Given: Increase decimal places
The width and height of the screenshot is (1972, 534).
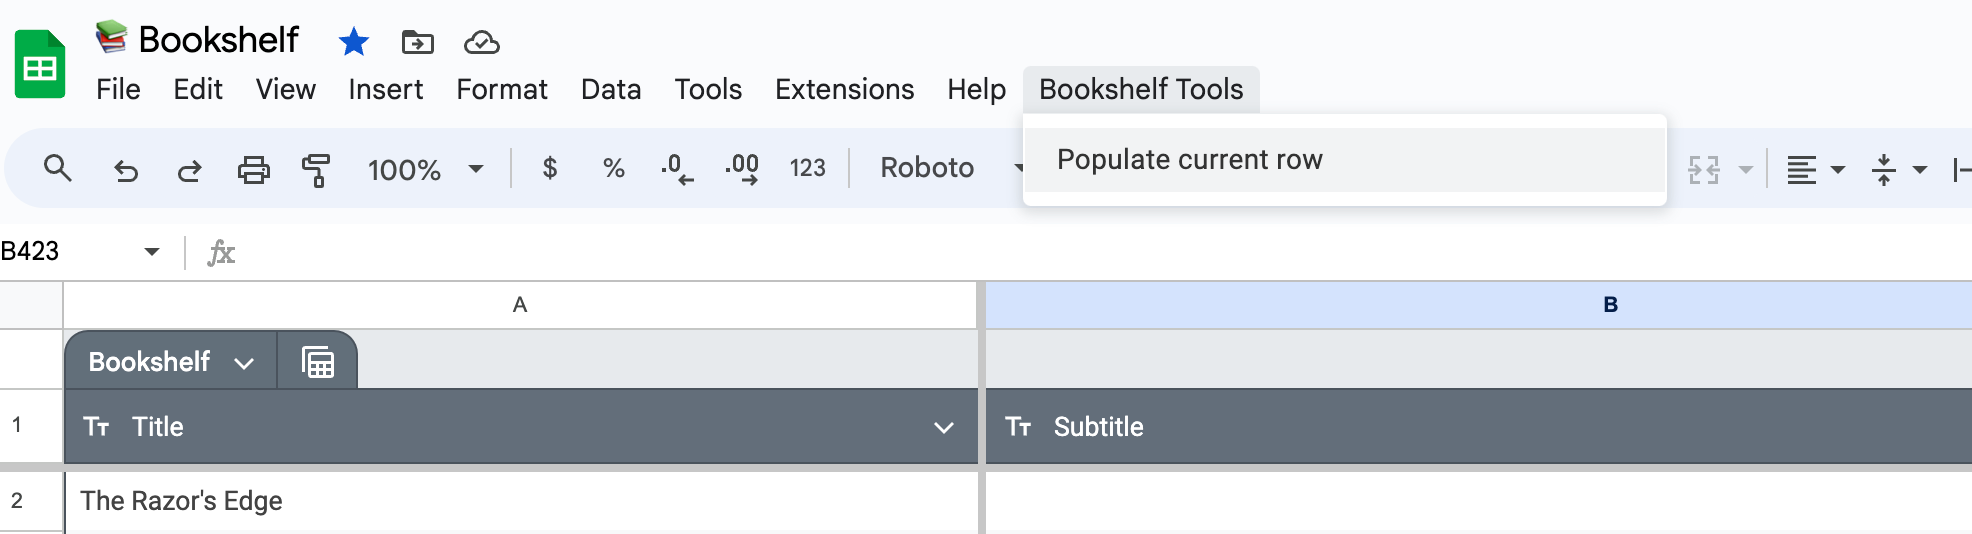Looking at the screenshot, I should pos(742,168).
